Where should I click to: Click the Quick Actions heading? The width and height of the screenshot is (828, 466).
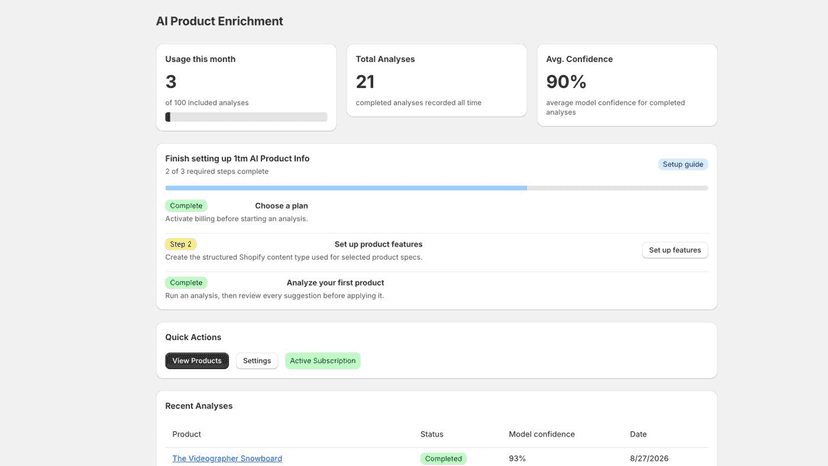coord(193,337)
